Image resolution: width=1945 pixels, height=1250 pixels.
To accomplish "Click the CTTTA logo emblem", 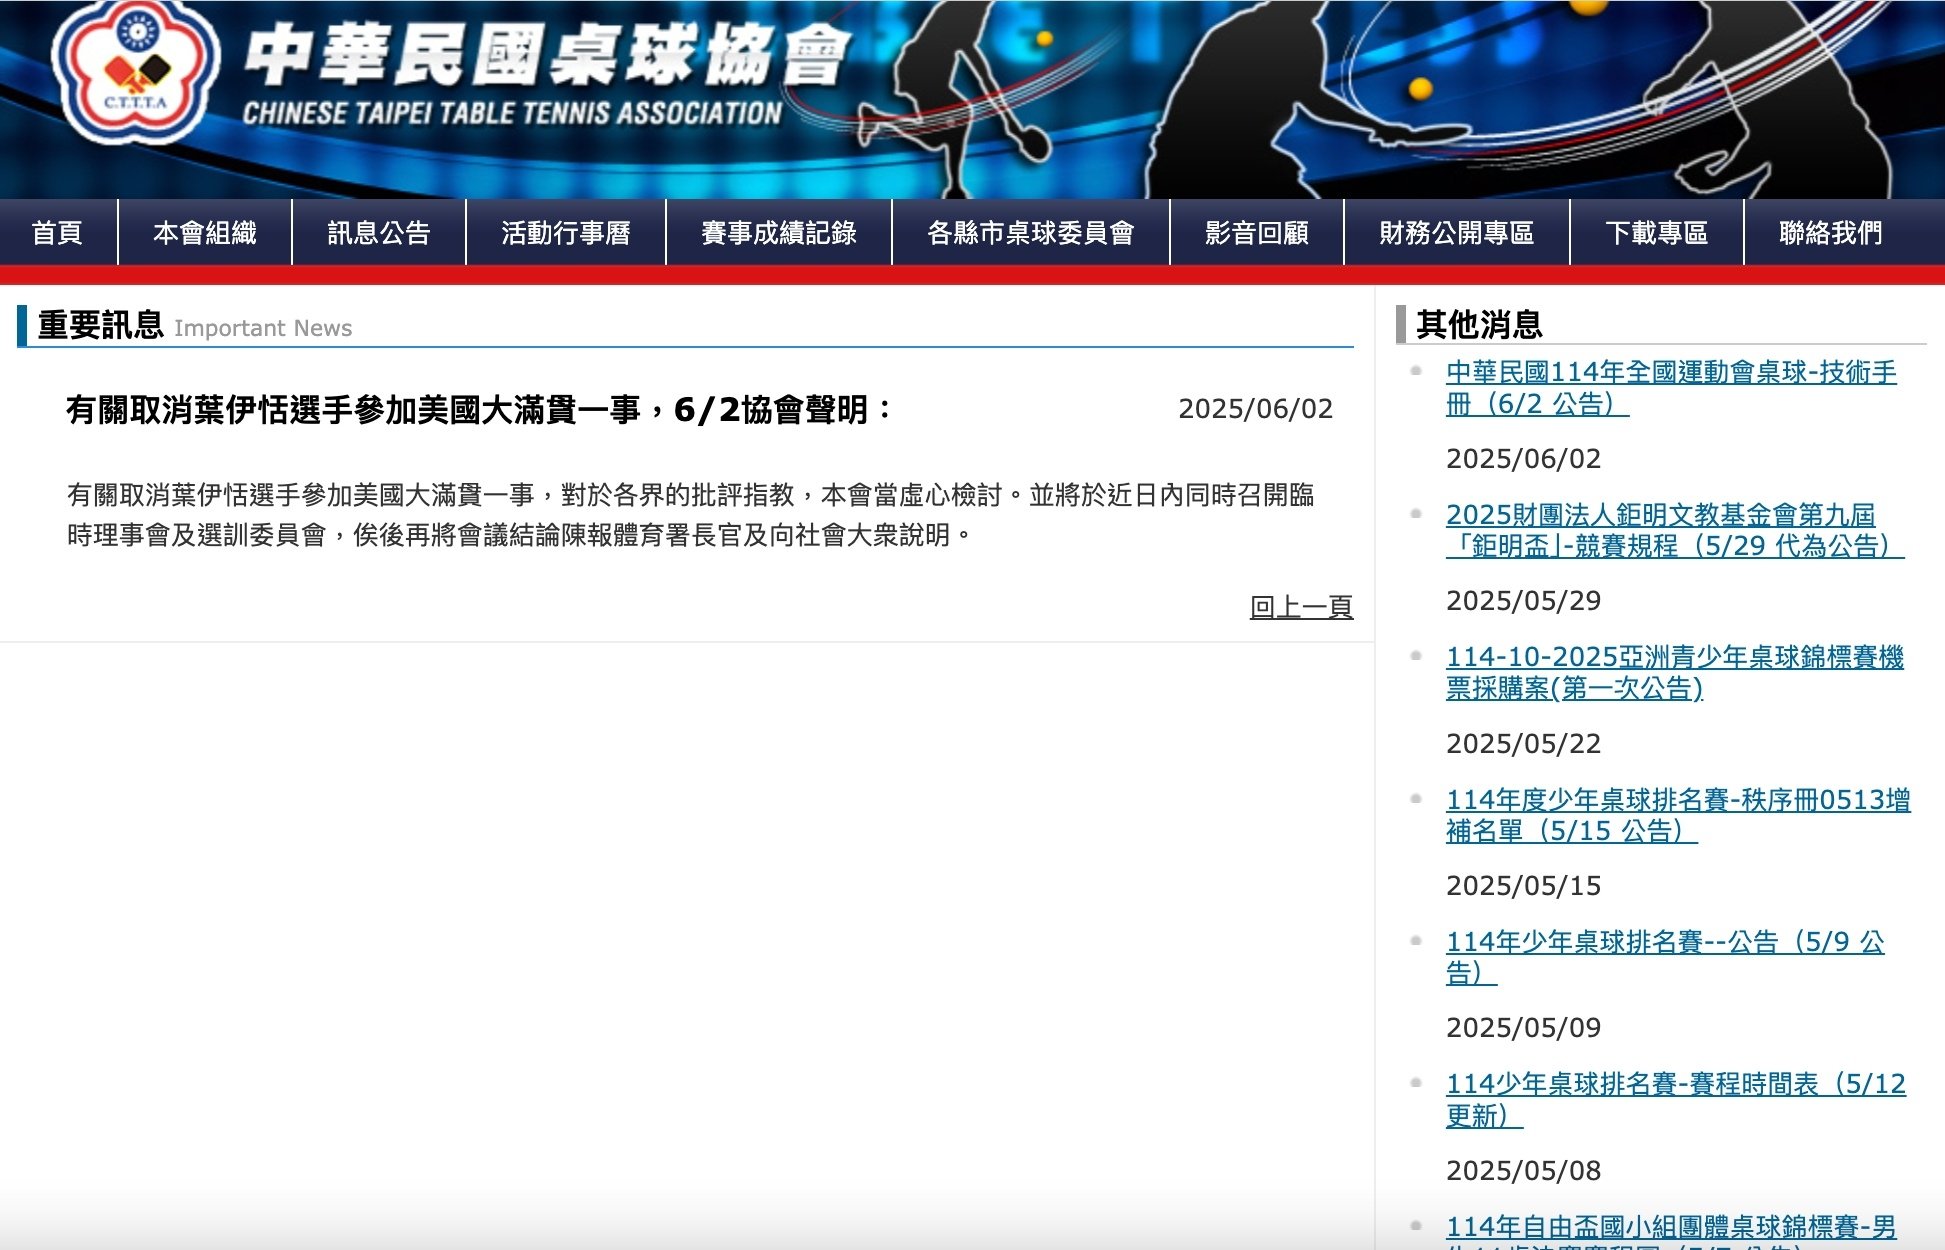I will tap(136, 71).
